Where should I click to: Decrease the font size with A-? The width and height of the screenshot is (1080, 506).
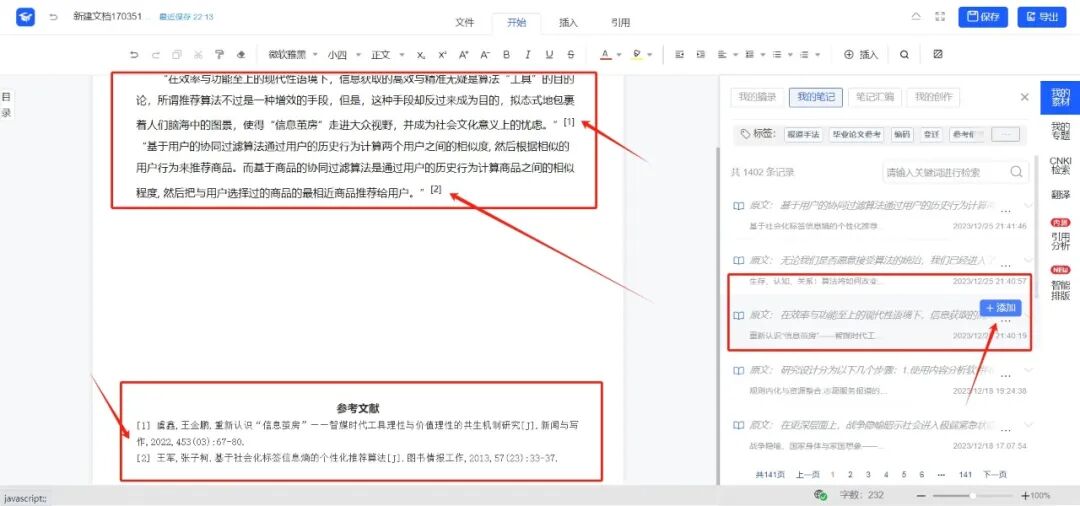tap(485, 54)
